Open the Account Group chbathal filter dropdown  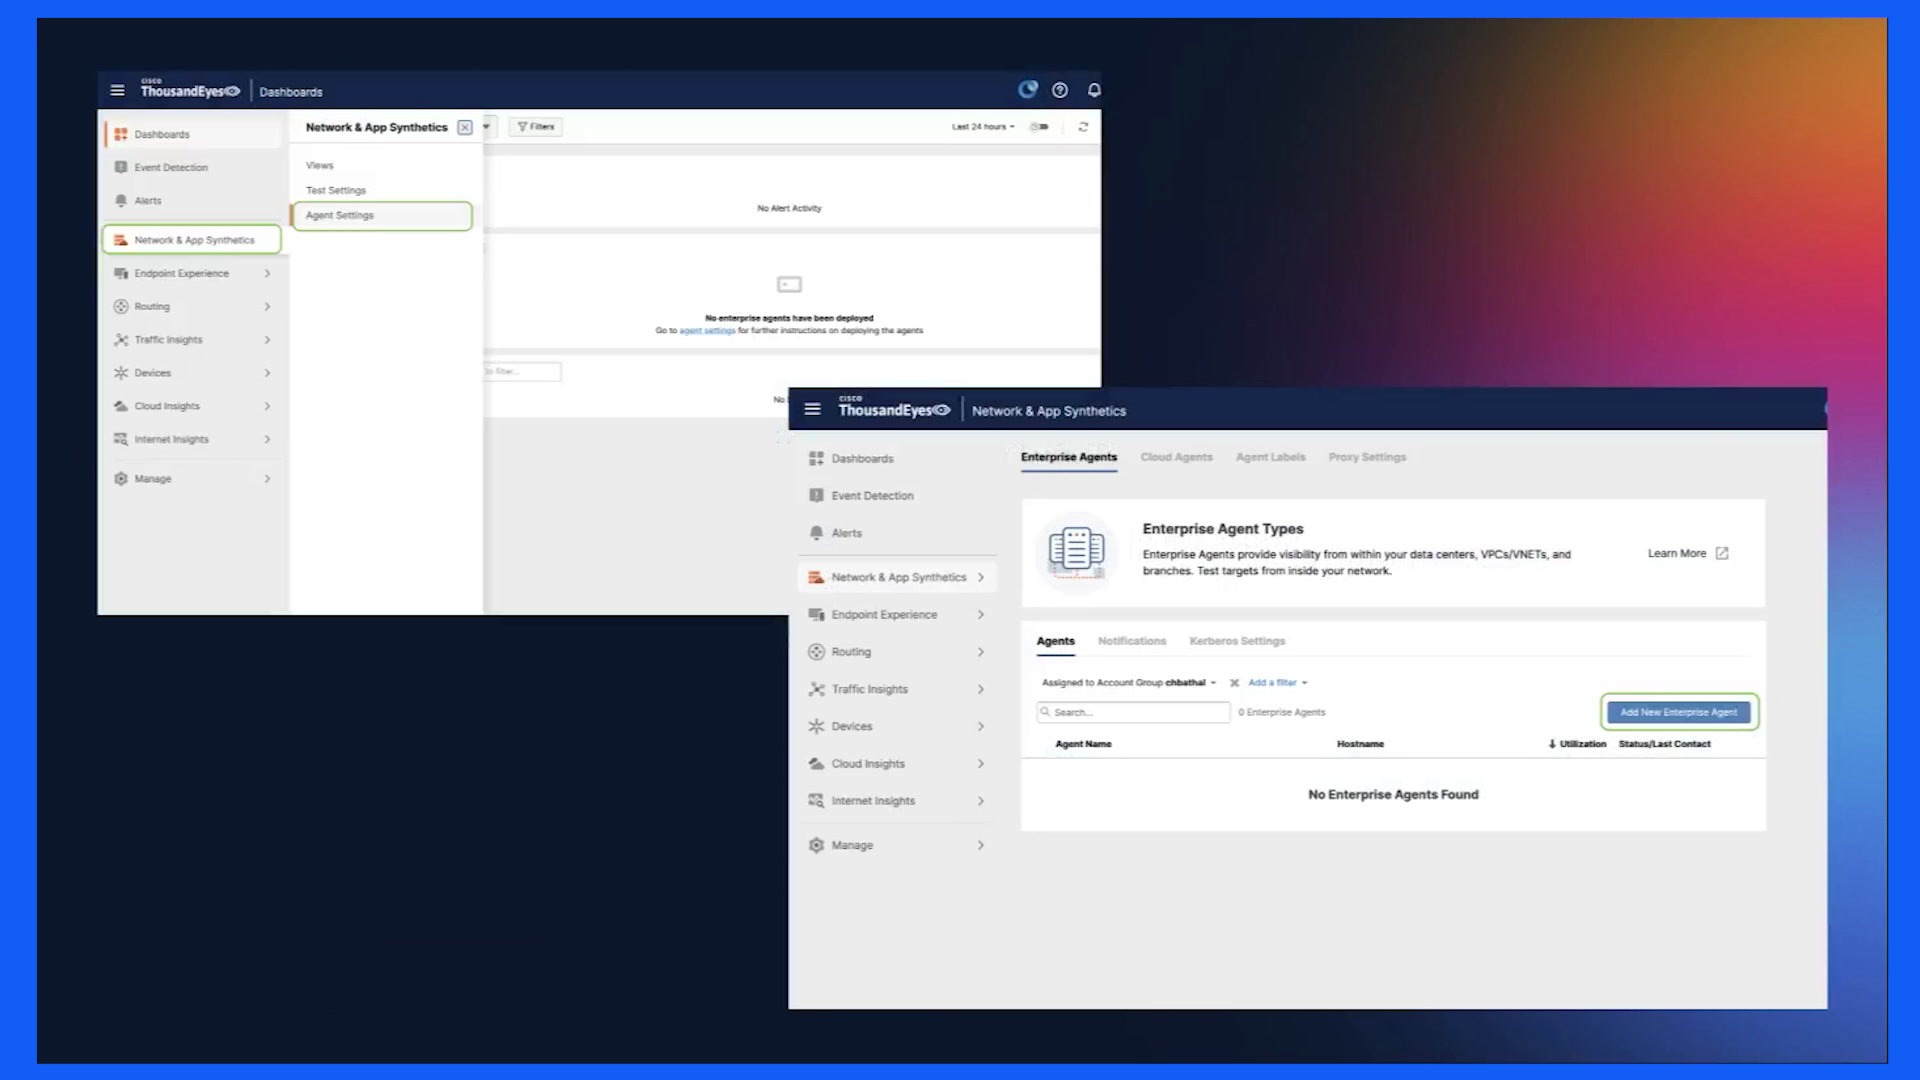1129,683
